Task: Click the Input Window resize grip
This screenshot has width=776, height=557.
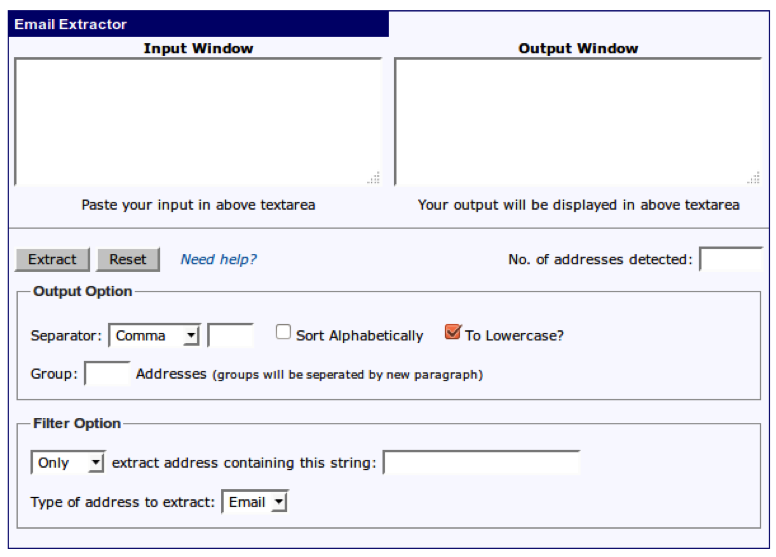Action: click(374, 178)
